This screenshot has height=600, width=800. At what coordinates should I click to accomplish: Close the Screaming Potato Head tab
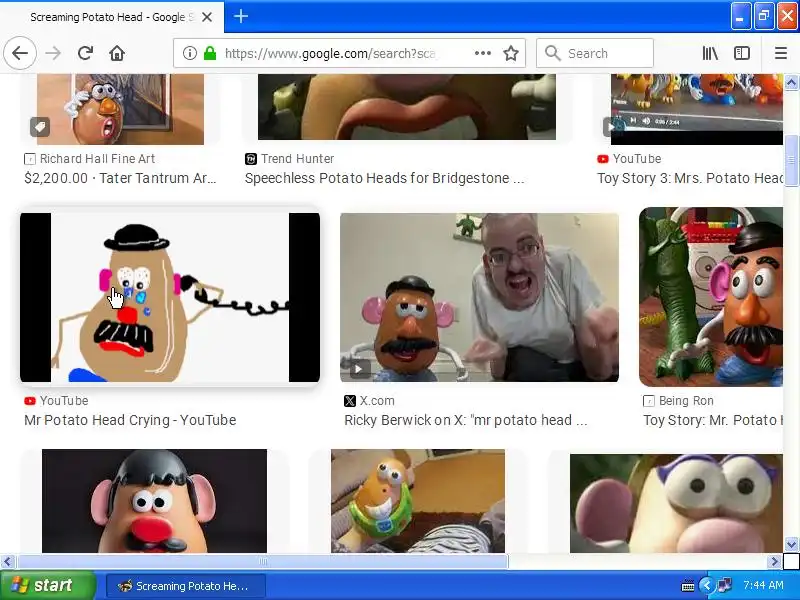[207, 17]
